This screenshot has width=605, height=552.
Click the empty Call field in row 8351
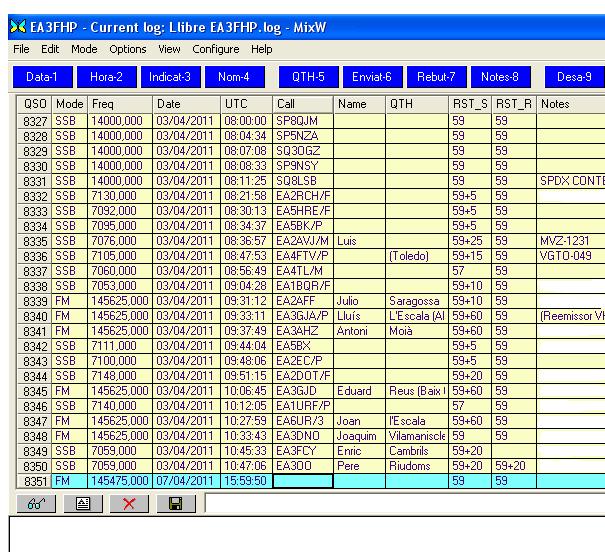tap(303, 481)
